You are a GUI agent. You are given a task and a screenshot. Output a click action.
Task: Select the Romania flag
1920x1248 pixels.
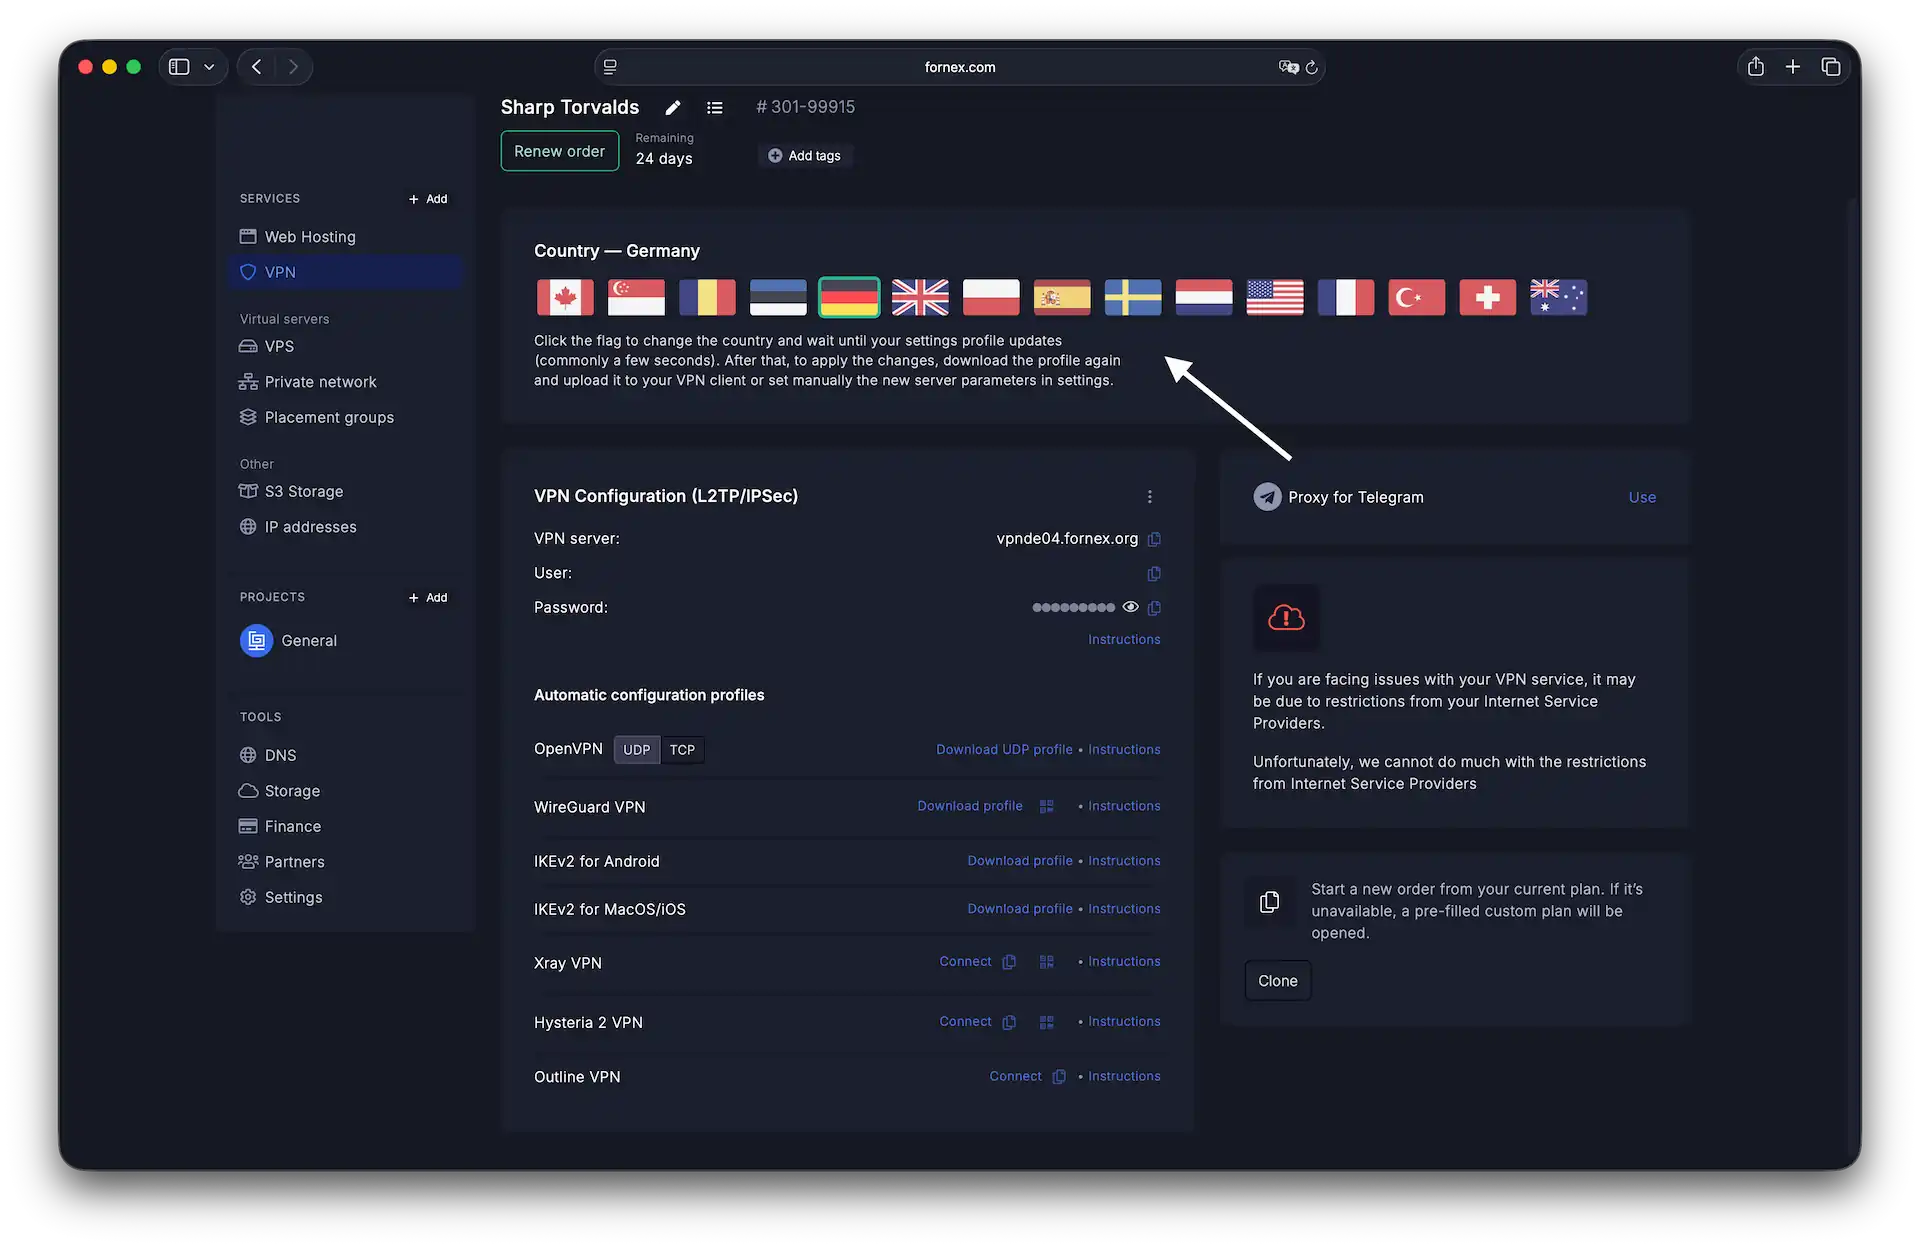(x=707, y=297)
